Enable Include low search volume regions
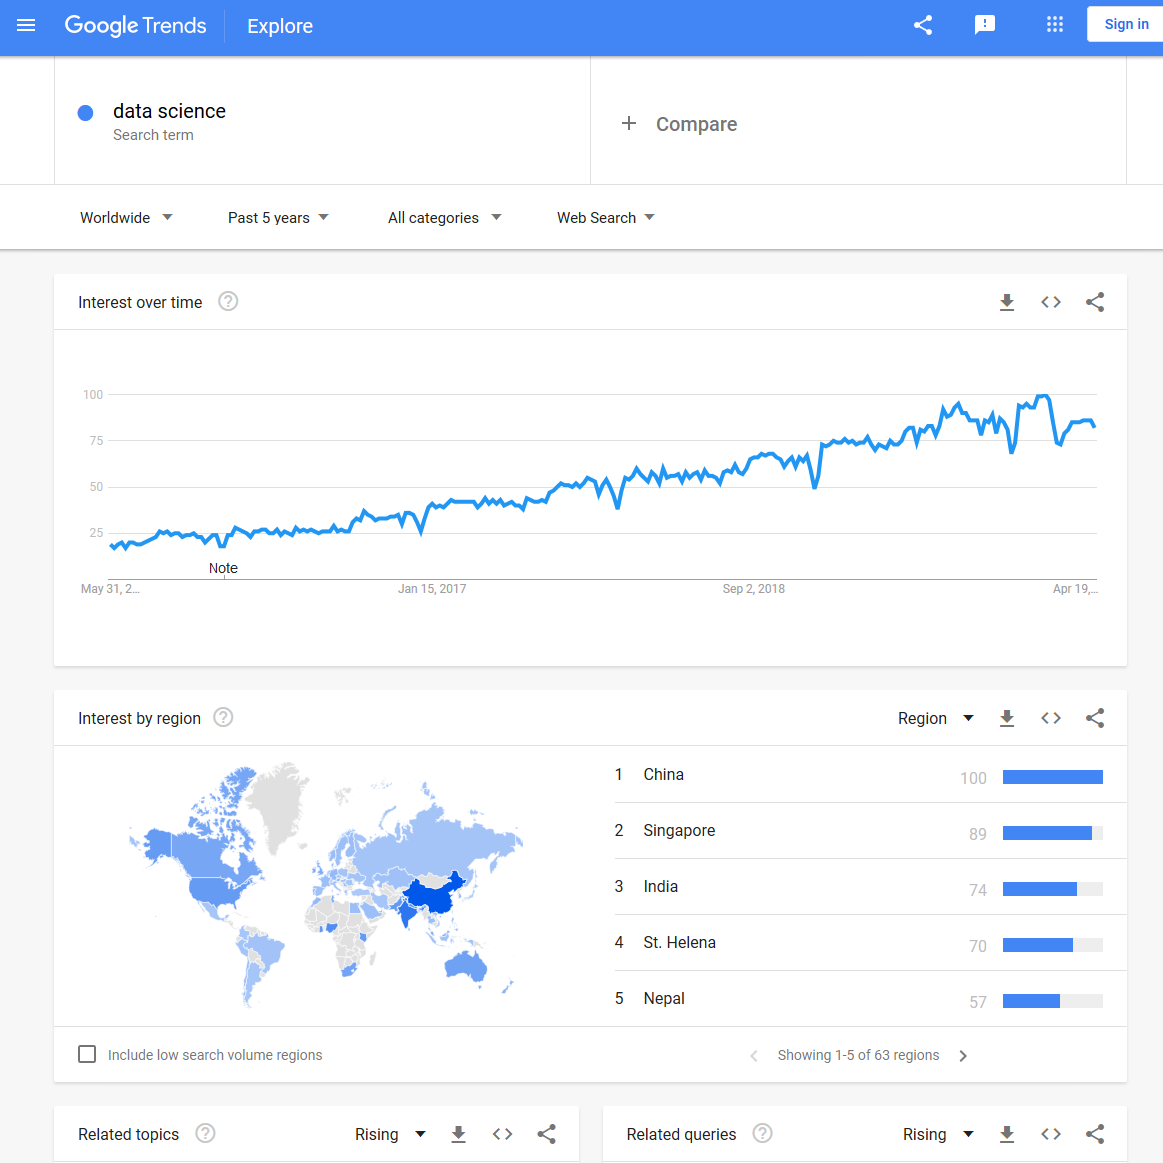 pos(87,1054)
